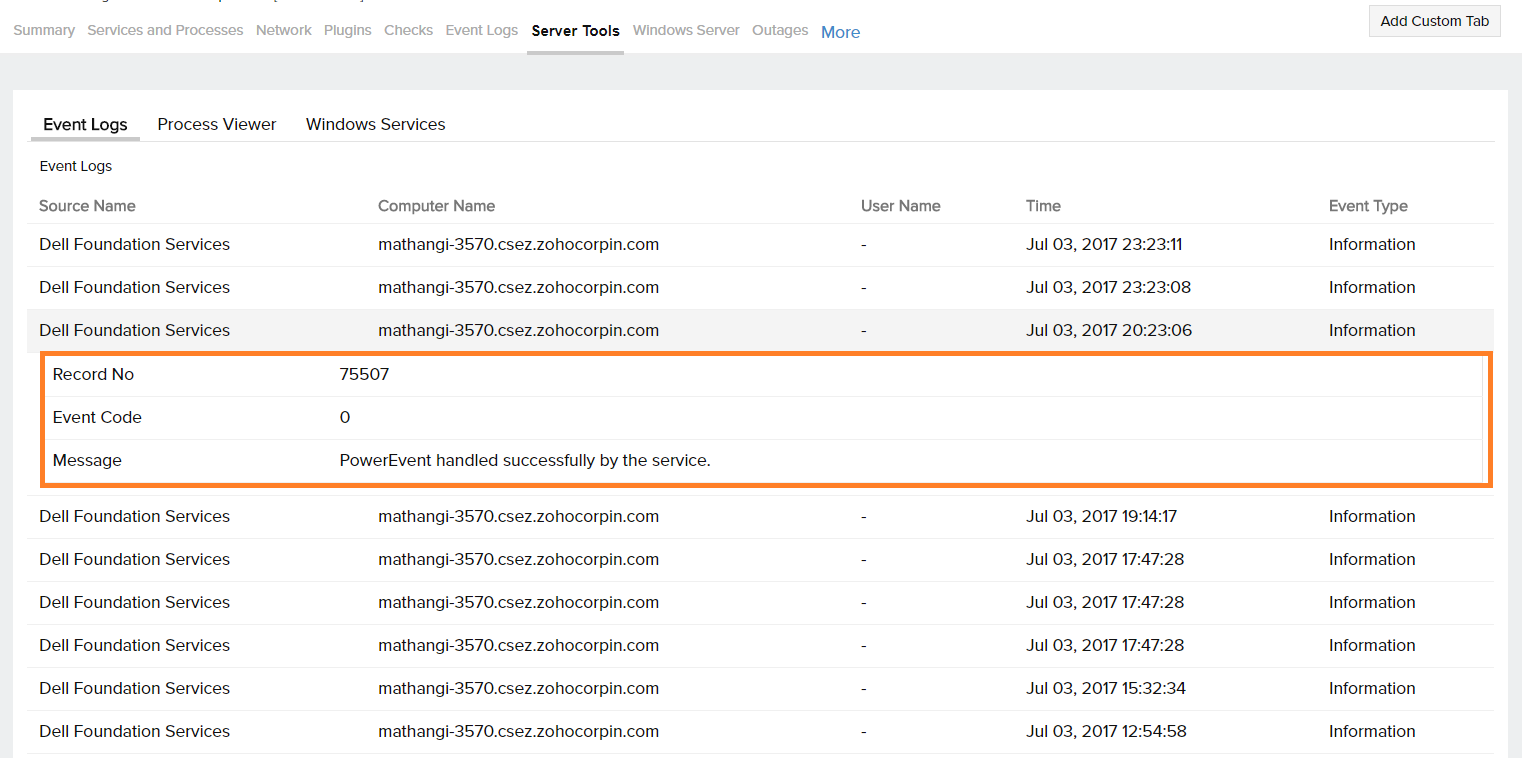Open the Plugins tab
The height and width of the screenshot is (758, 1522).
[x=347, y=30]
